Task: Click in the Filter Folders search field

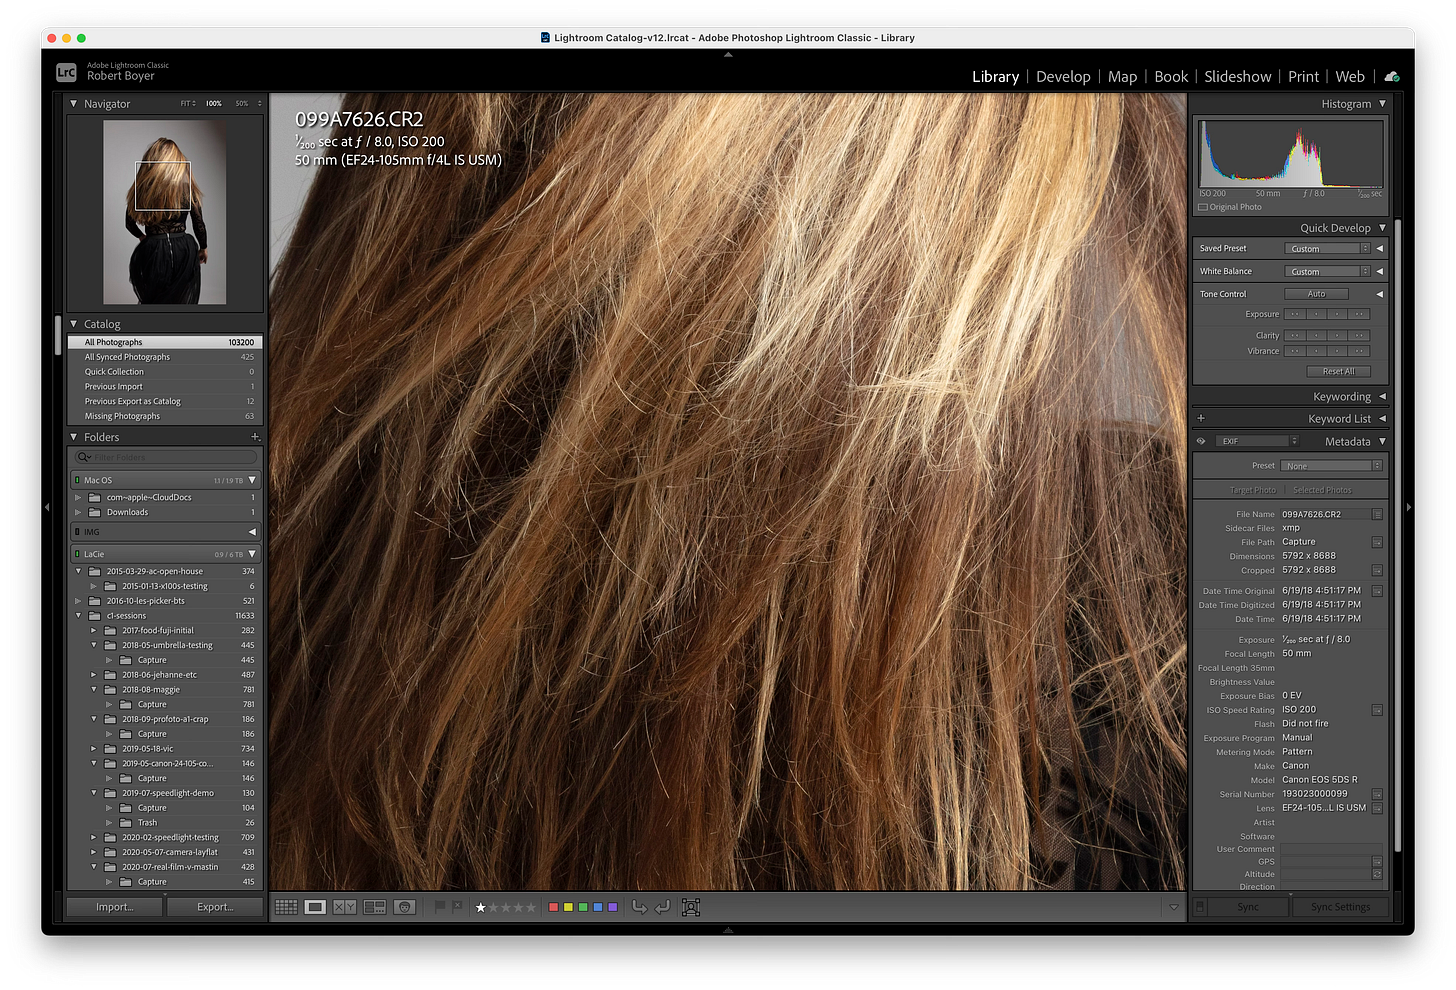Action: (x=165, y=457)
